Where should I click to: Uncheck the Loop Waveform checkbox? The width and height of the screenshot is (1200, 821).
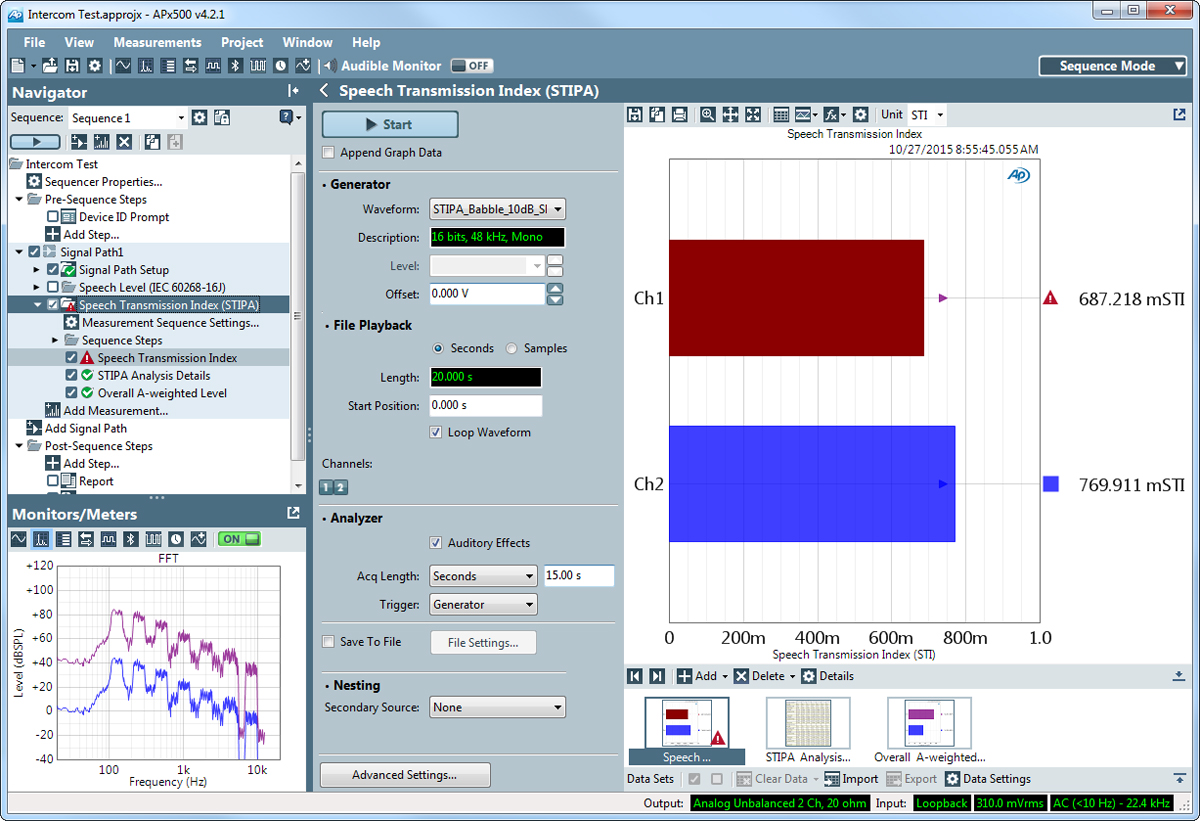coord(436,433)
